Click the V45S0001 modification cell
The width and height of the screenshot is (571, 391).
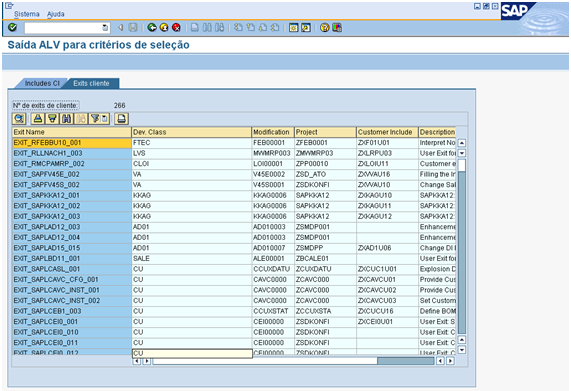273,185
